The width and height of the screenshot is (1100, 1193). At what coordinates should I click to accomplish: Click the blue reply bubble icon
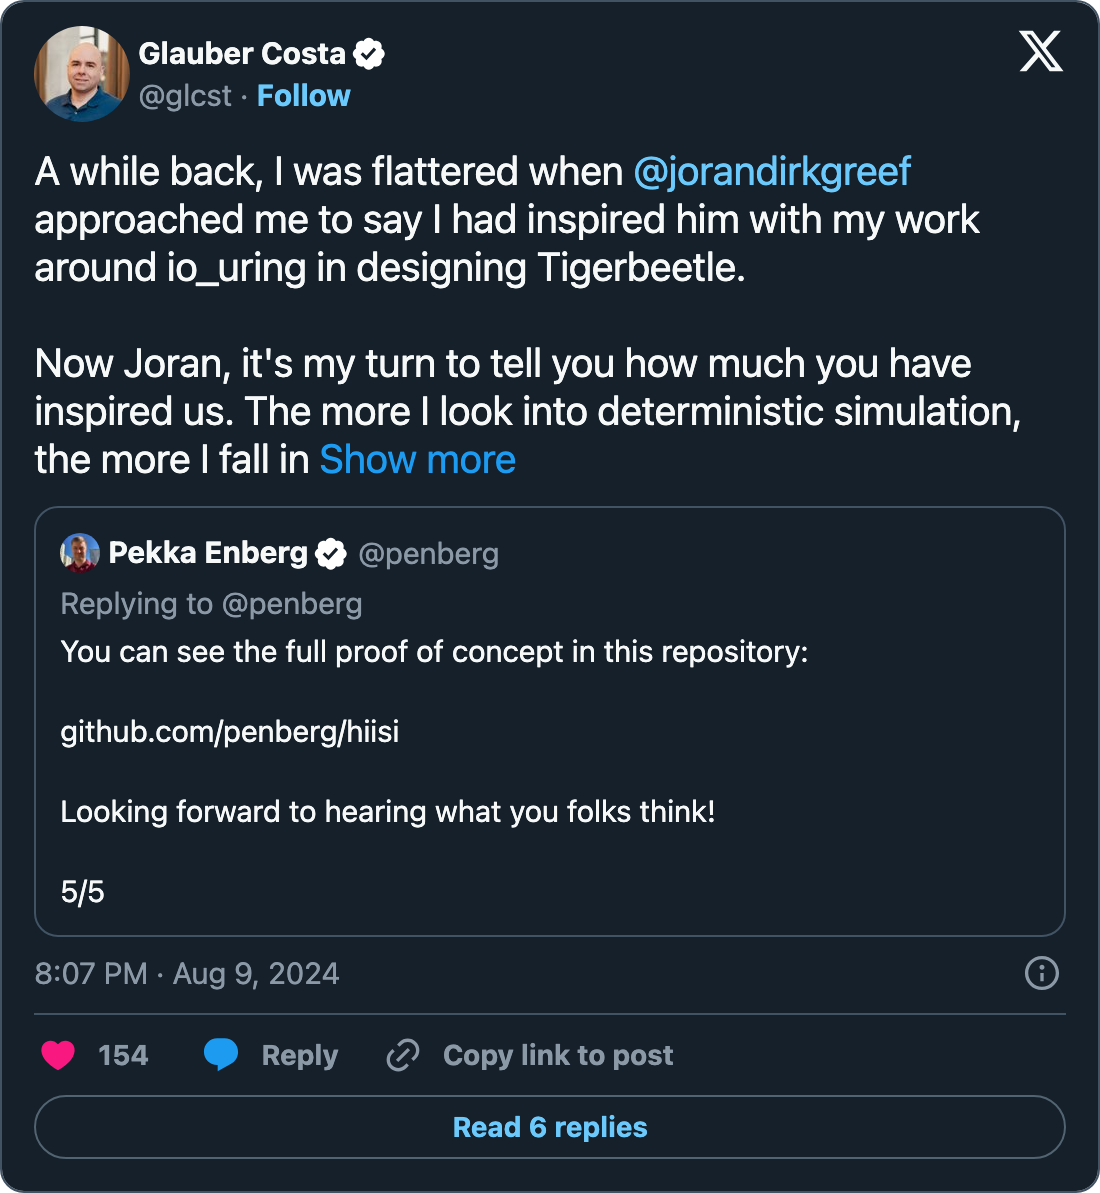coord(221,1055)
